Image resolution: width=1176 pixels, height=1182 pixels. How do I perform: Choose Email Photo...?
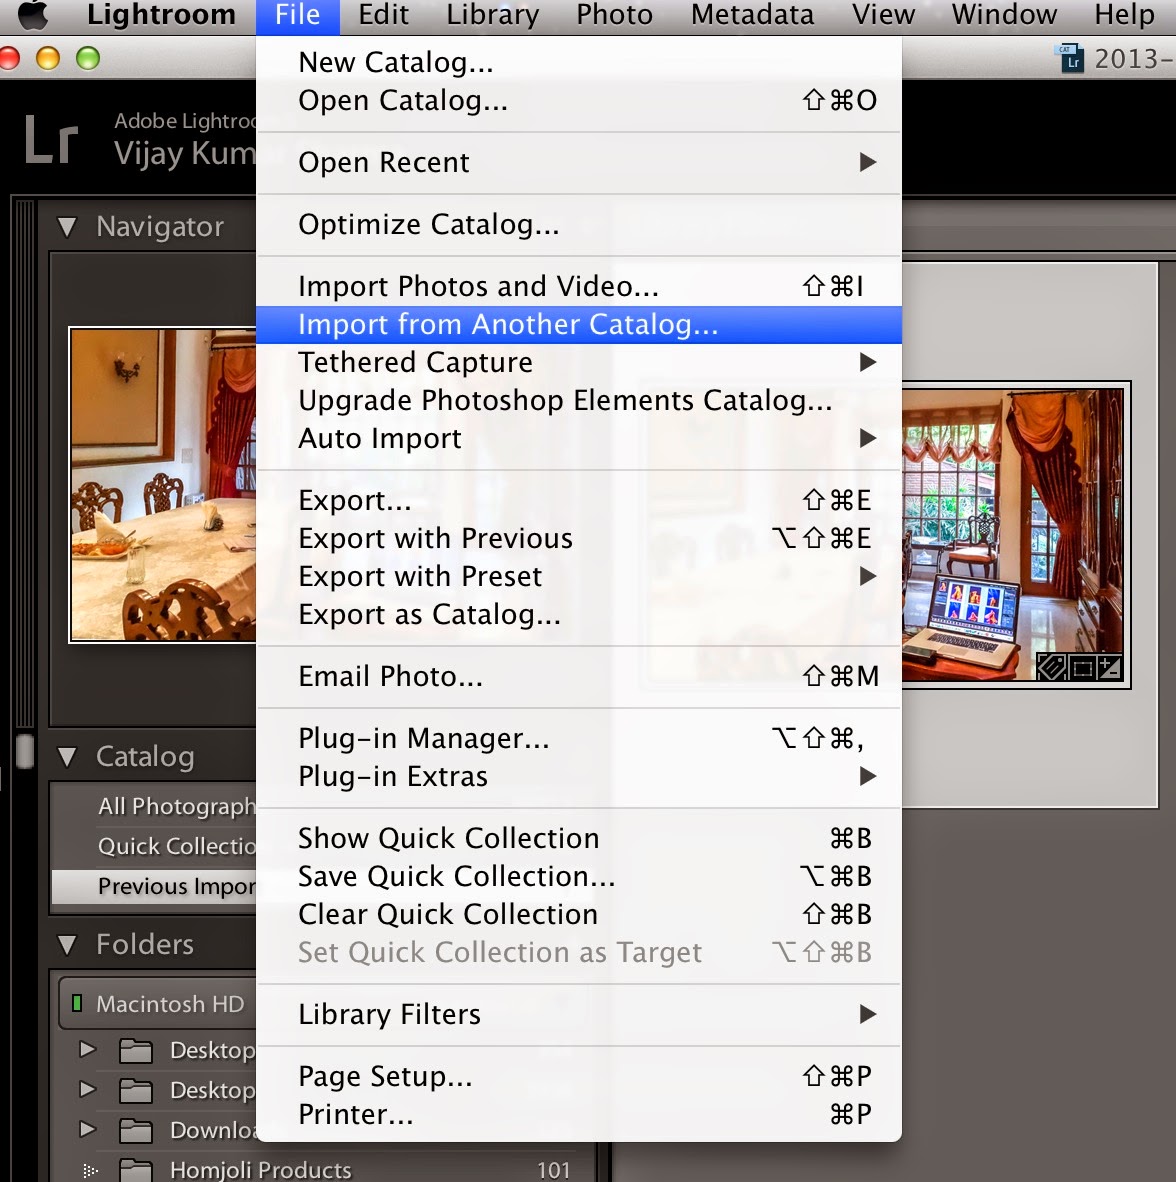click(x=579, y=676)
